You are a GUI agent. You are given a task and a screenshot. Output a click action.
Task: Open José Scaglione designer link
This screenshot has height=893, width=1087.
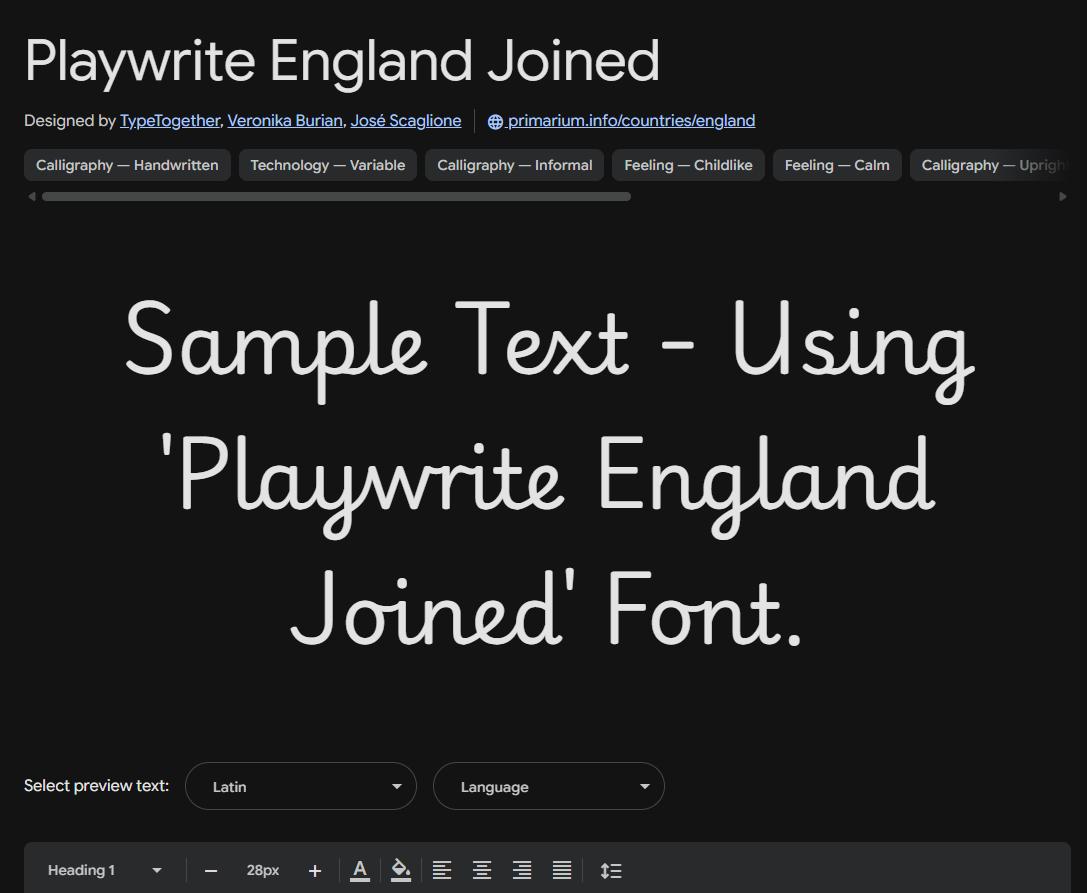(x=406, y=121)
